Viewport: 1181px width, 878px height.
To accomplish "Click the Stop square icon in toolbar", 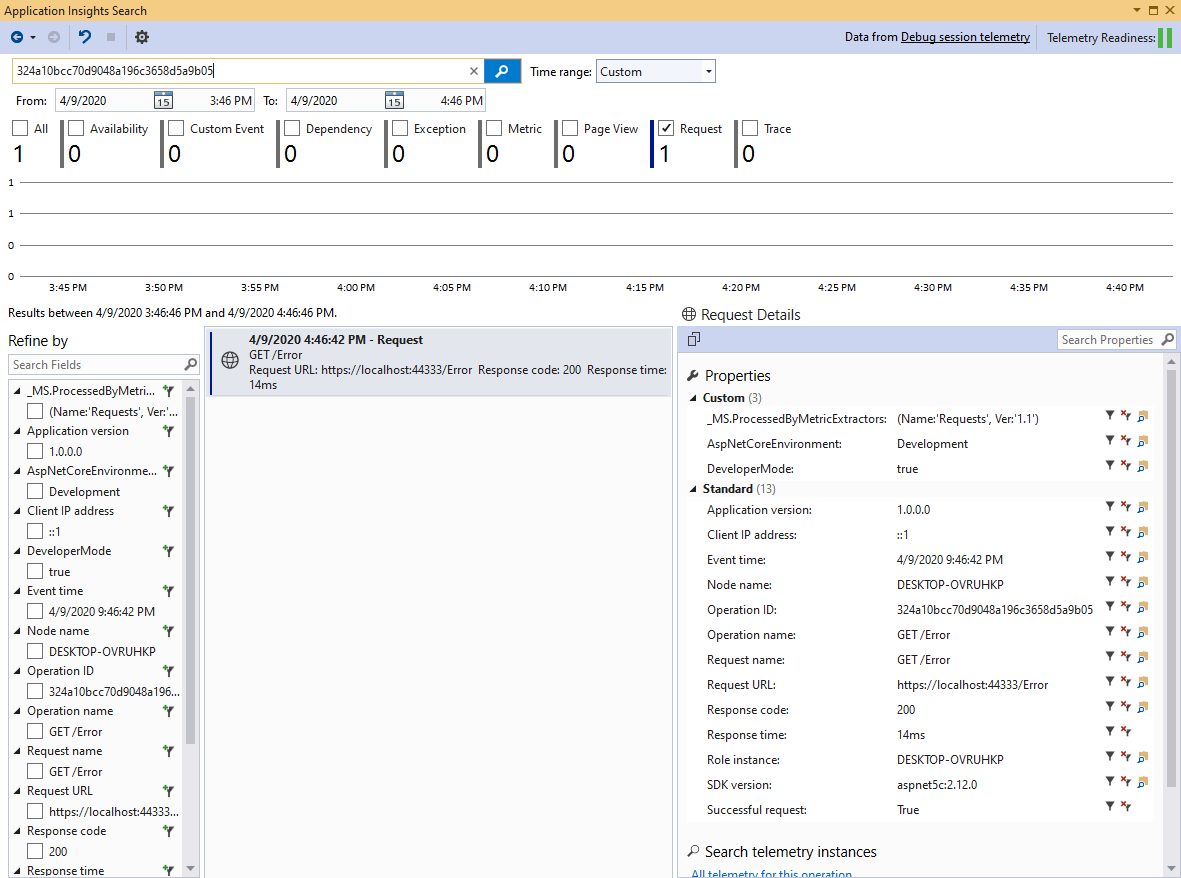I will click(x=111, y=37).
